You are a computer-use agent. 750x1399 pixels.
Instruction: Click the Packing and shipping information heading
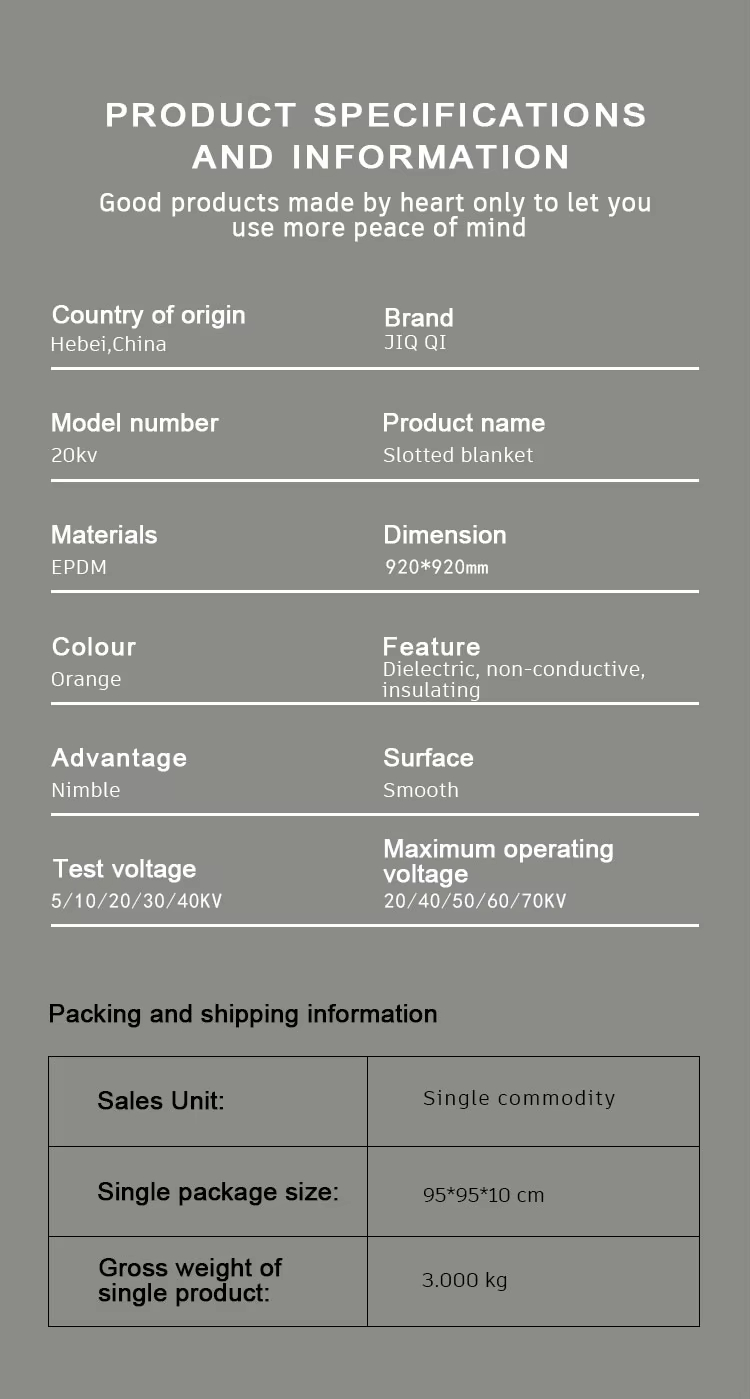[243, 1014]
